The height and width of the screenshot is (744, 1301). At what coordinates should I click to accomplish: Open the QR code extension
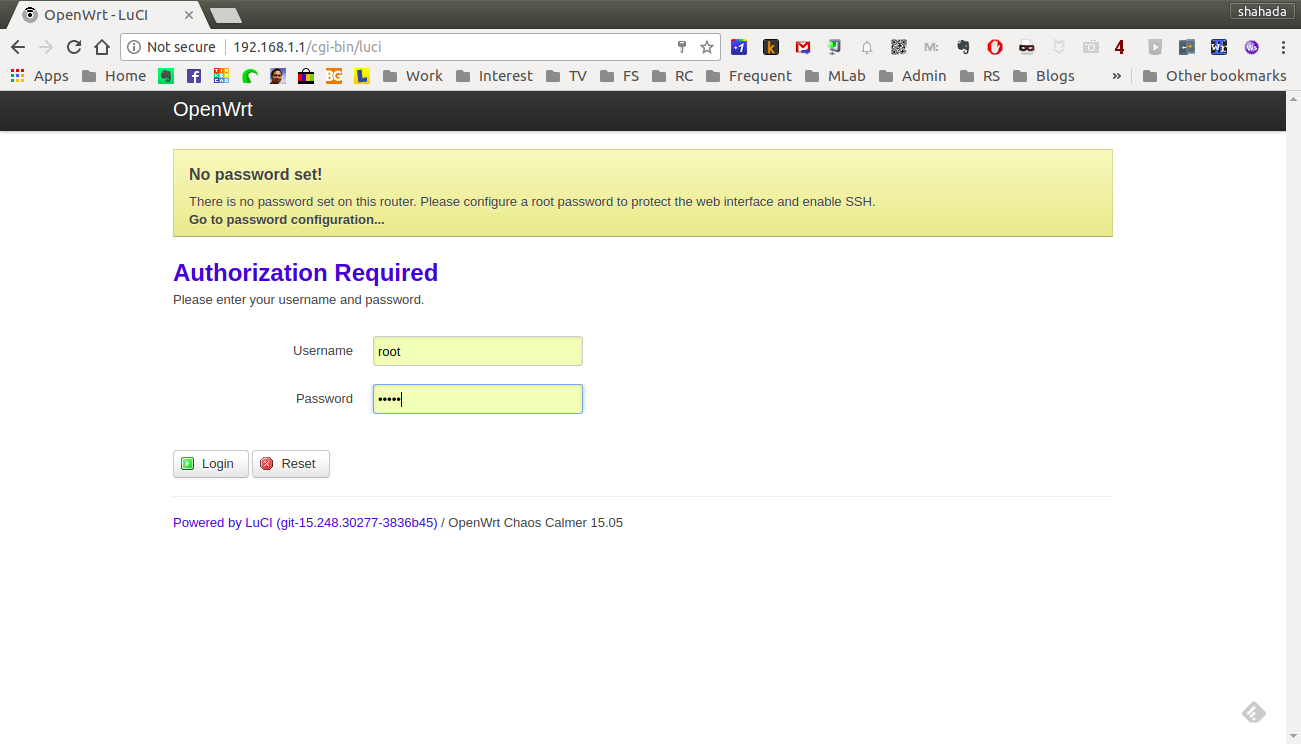[x=899, y=47]
